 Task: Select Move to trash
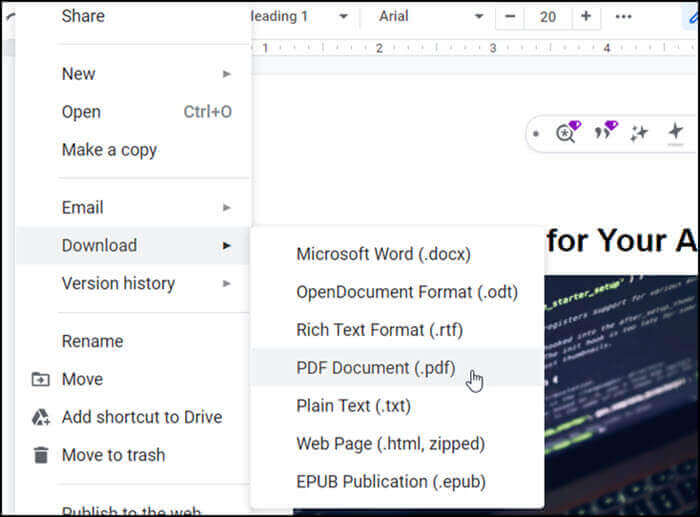point(132,455)
